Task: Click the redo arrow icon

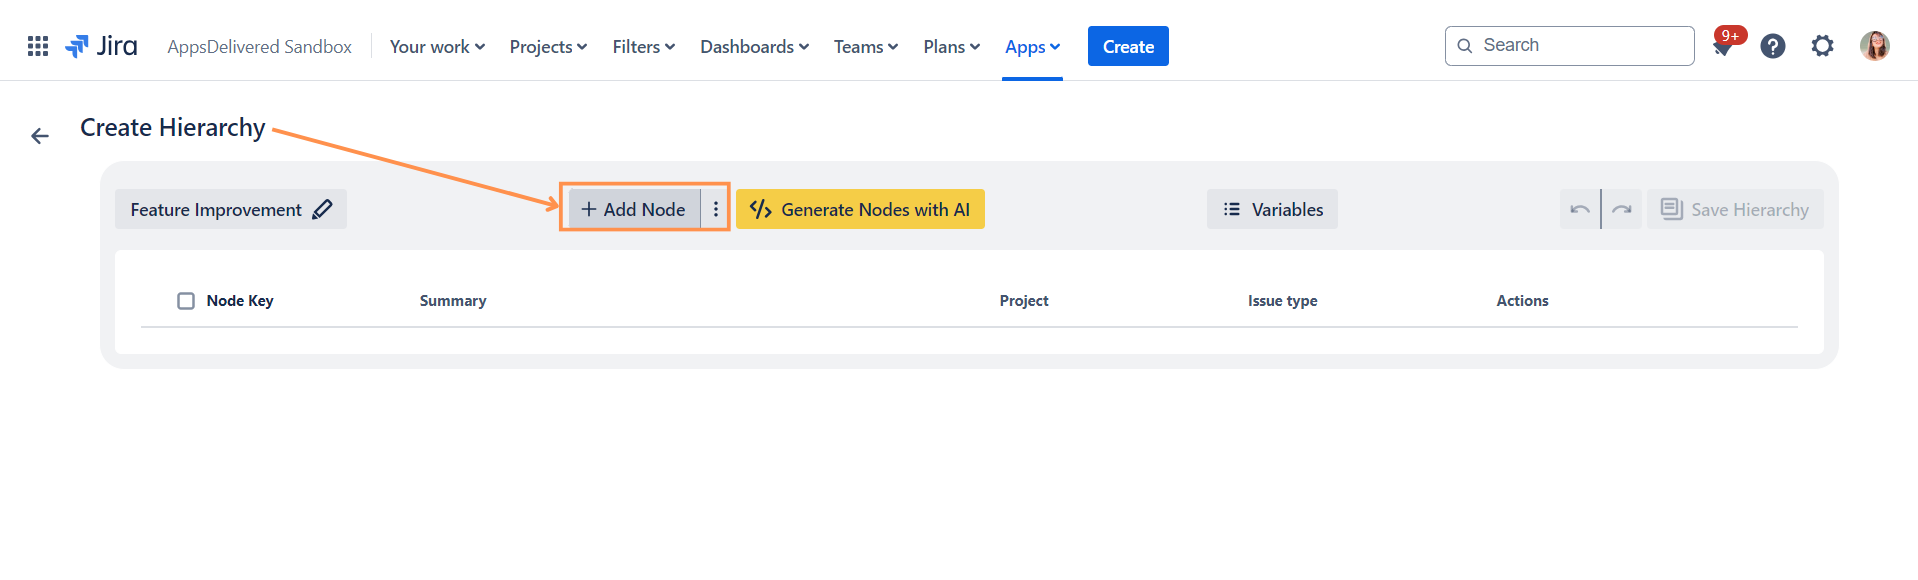Action: click(x=1622, y=209)
